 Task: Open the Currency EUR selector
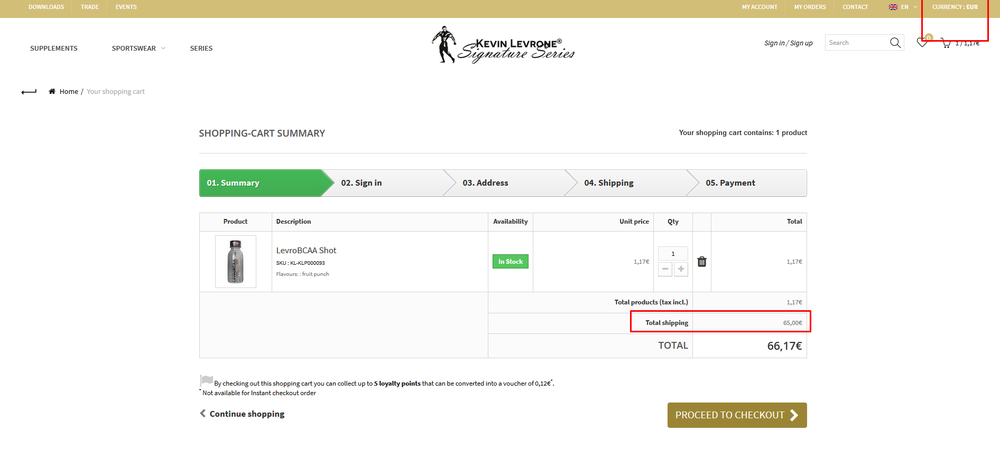pos(955,7)
